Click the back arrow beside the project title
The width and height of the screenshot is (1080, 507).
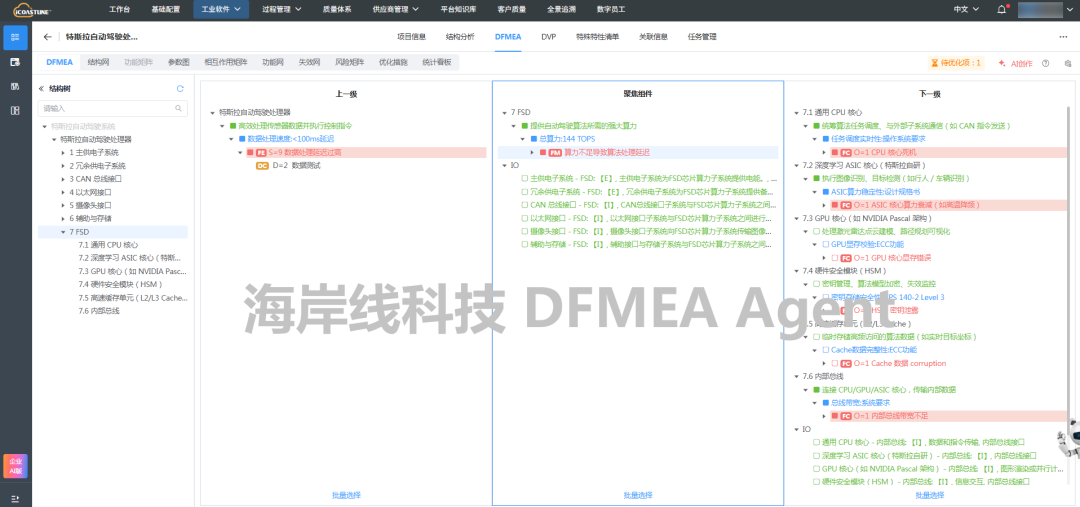(48, 37)
